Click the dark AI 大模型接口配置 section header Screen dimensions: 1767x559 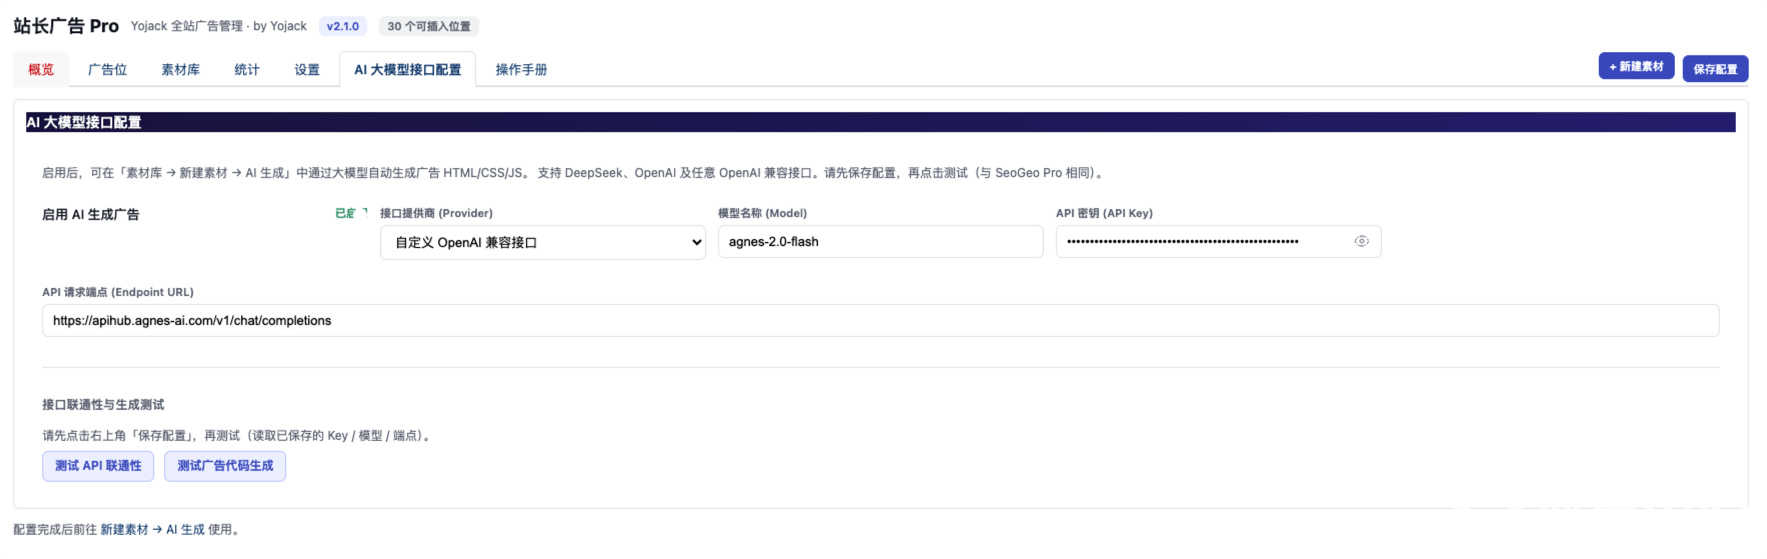click(880, 122)
